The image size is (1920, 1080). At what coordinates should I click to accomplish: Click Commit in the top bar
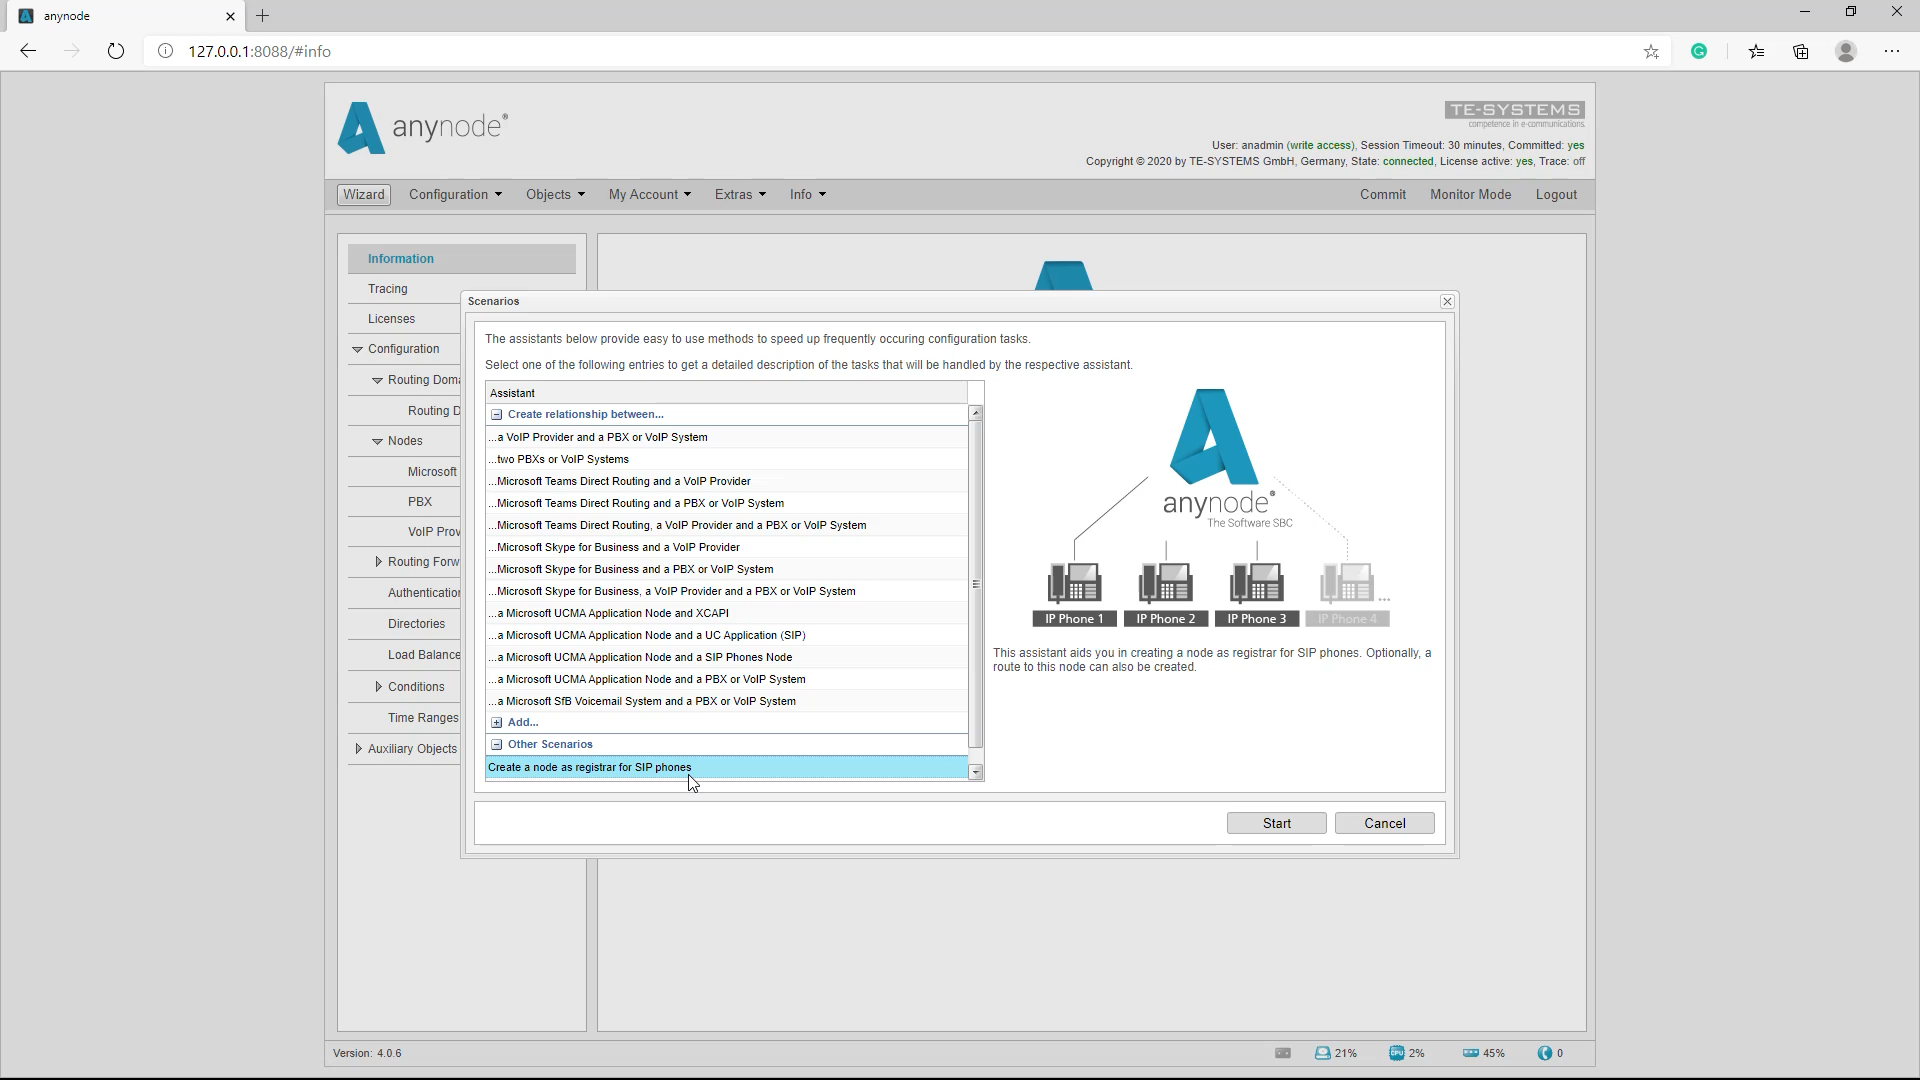[1382, 195]
